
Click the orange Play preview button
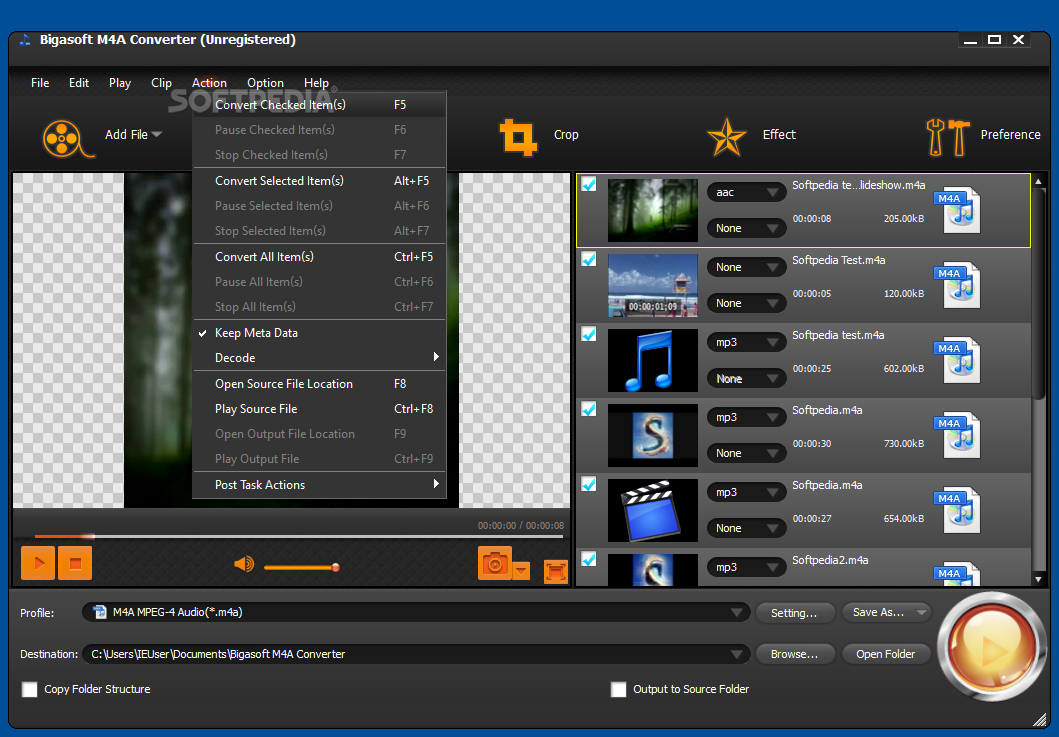pyautogui.click(x=38, y=563)
